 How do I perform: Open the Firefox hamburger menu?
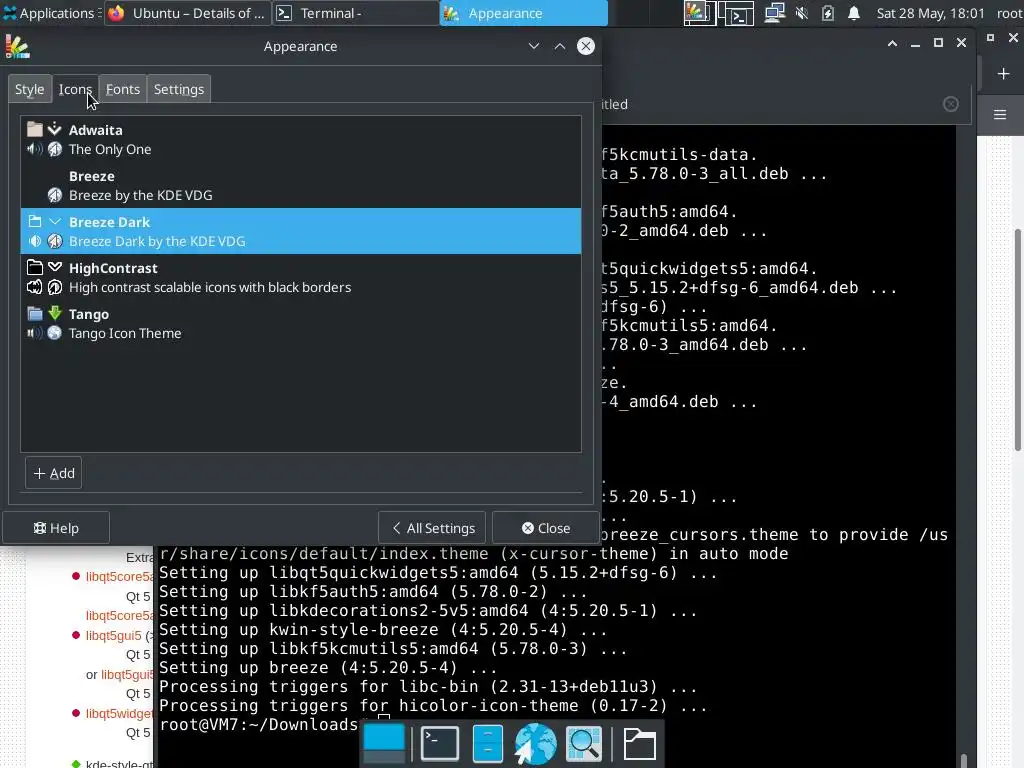pos(1000,115)
